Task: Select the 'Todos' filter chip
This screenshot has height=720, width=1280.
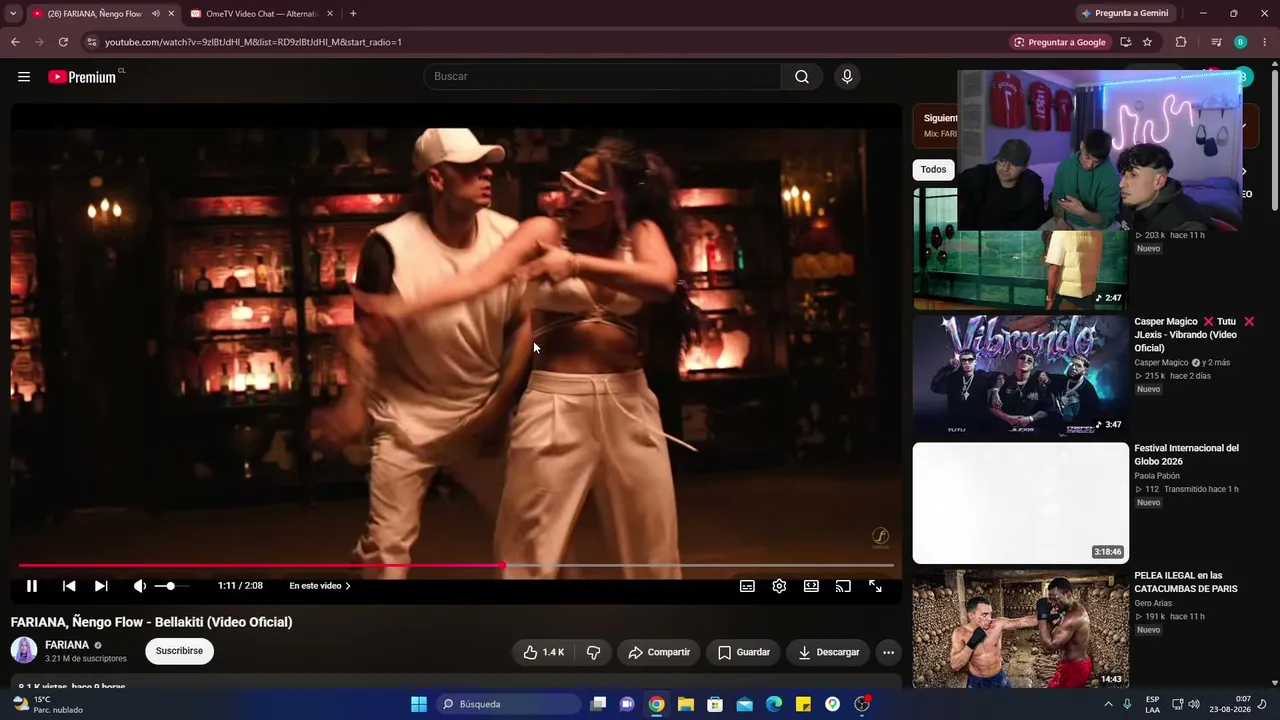Action: (933, 170)
